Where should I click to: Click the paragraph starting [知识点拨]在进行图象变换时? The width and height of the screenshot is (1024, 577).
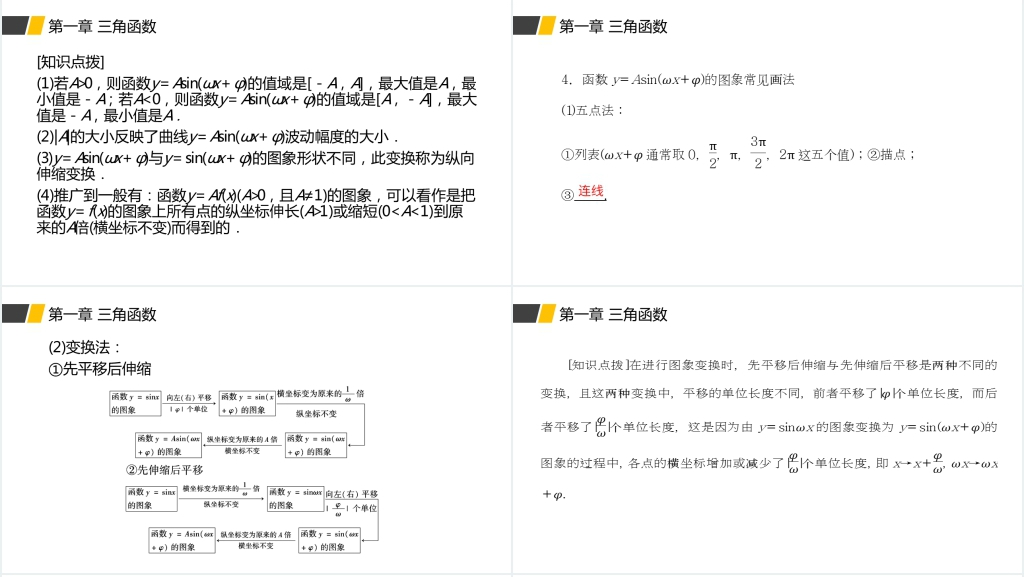[769, 428]
